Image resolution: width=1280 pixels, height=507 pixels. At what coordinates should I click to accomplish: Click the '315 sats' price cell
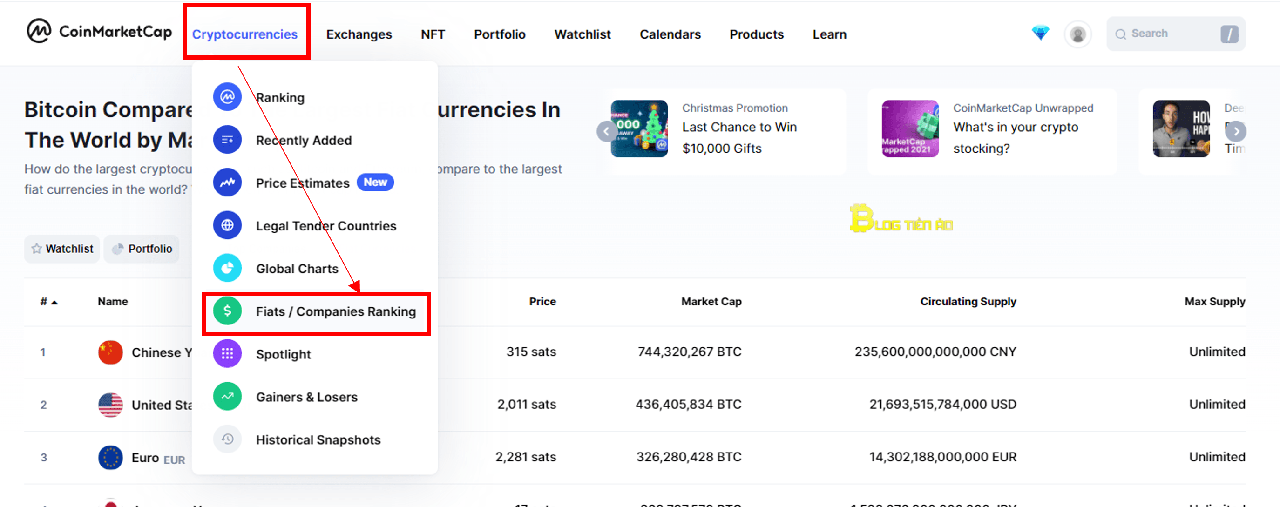click(x=531, y=352)
